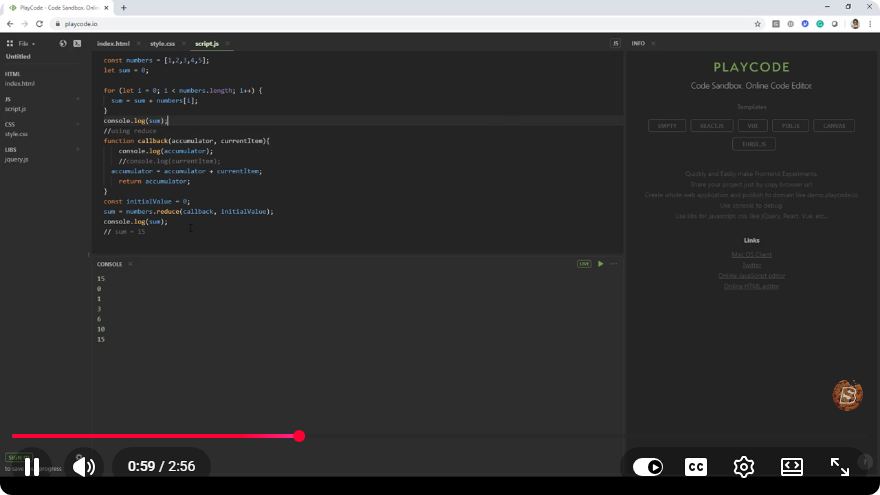Toggle the LIVE mode badge in the console

[584, 264]
